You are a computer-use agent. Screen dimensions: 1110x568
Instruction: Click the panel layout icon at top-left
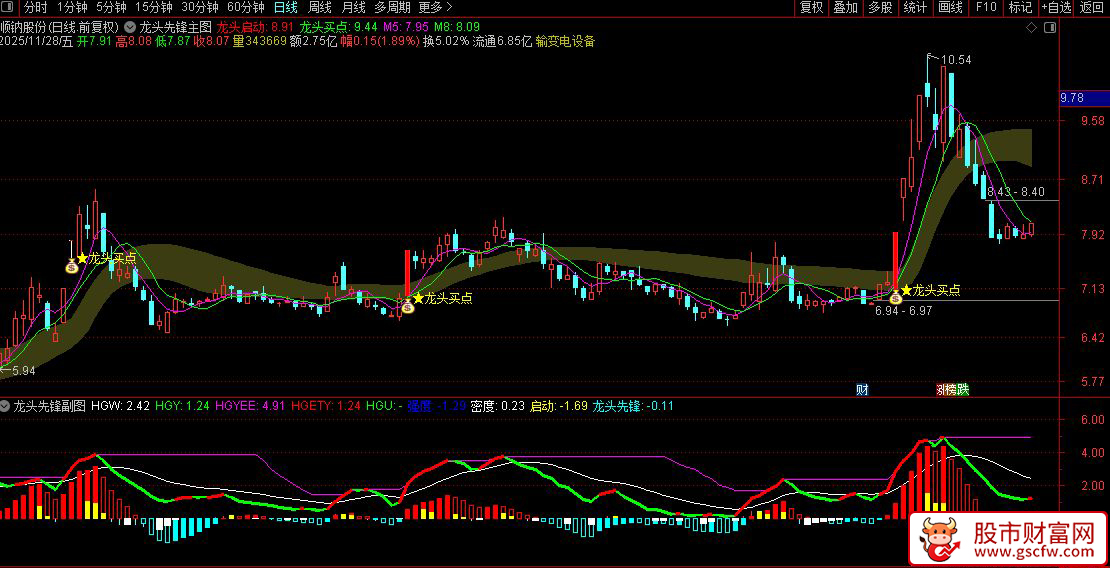tap(10, 7)
